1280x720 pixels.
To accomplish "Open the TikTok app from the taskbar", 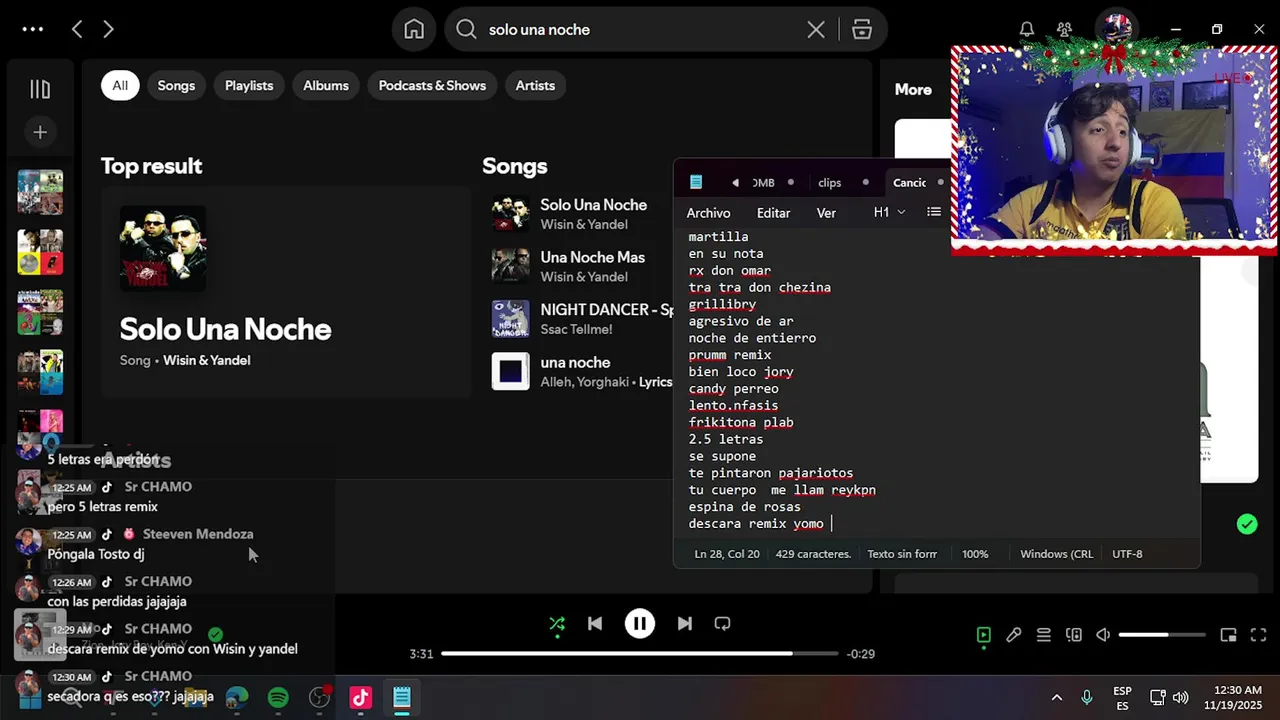I will click(x=361, y=698).
